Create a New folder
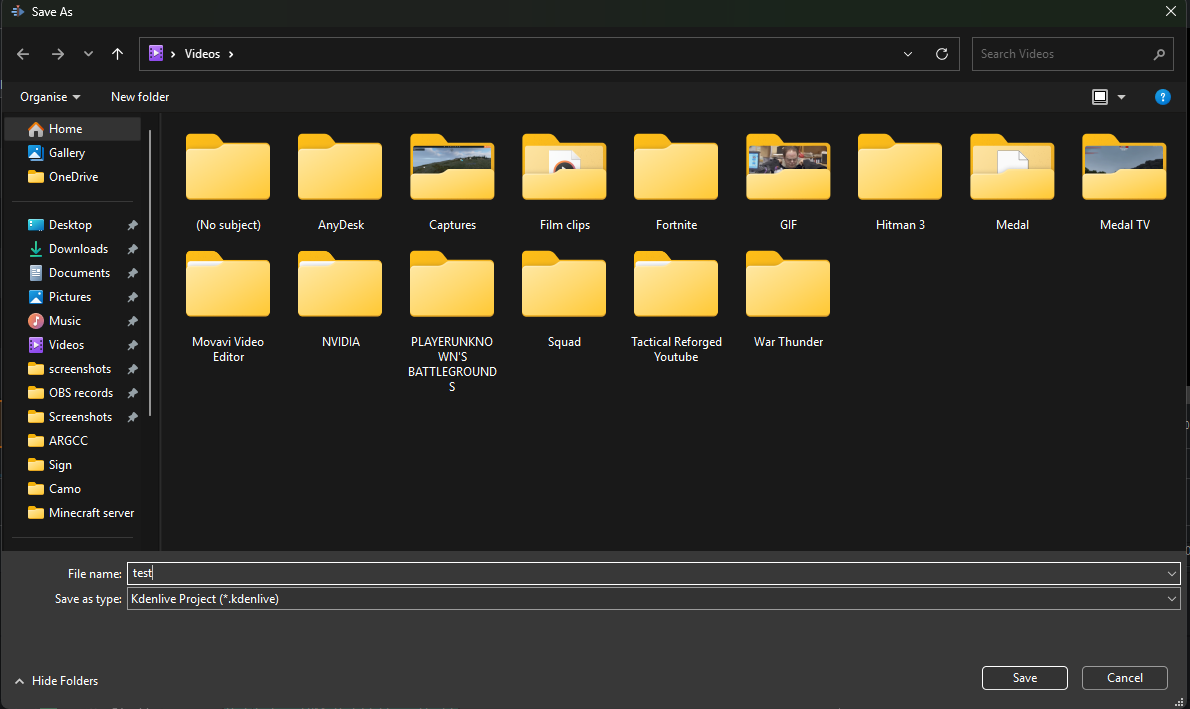Image resolution: width=1190 pixels, height=709 pixels. [x=140, y=97]
